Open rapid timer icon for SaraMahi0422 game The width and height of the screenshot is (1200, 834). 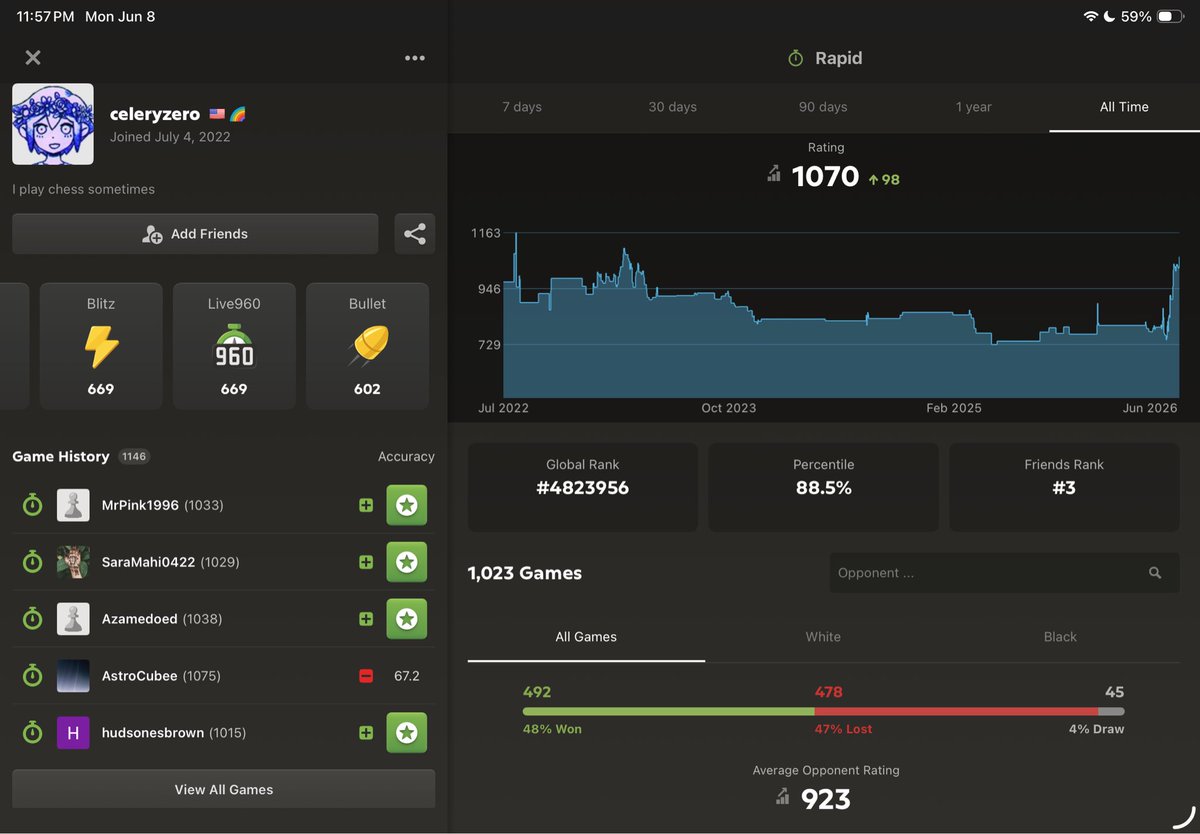32,562
